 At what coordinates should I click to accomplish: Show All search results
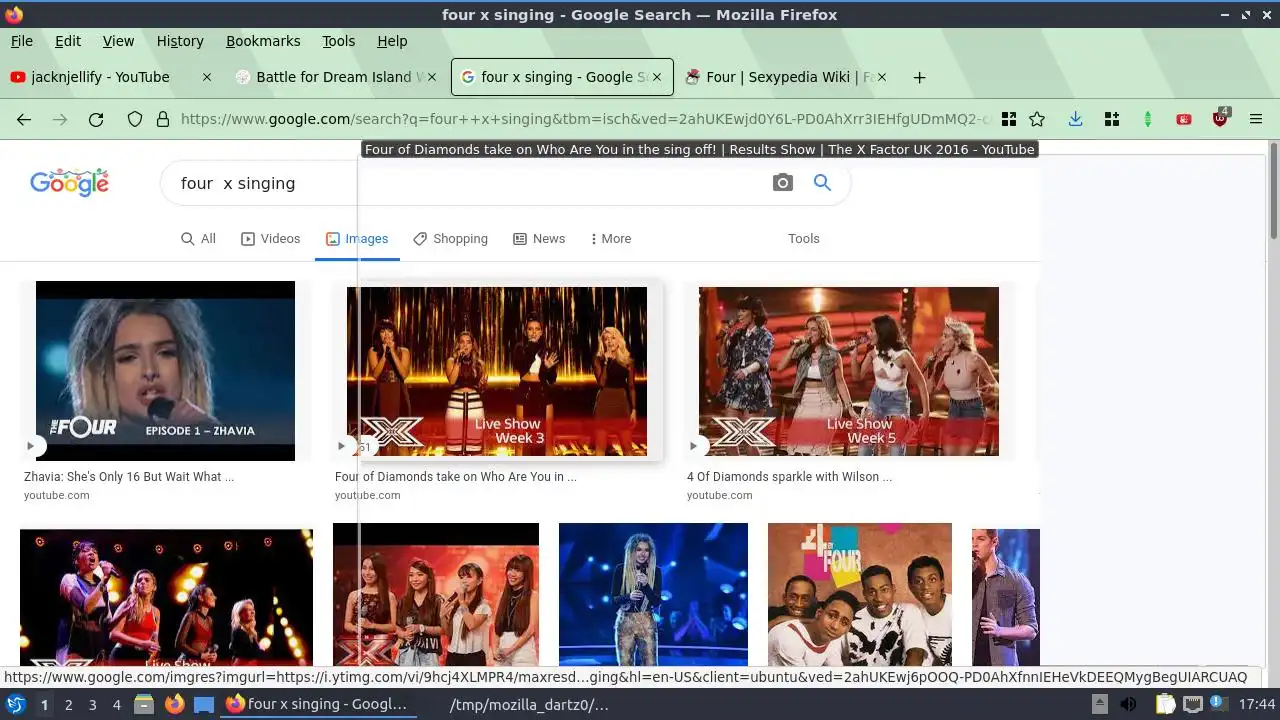tap(198, 239)
